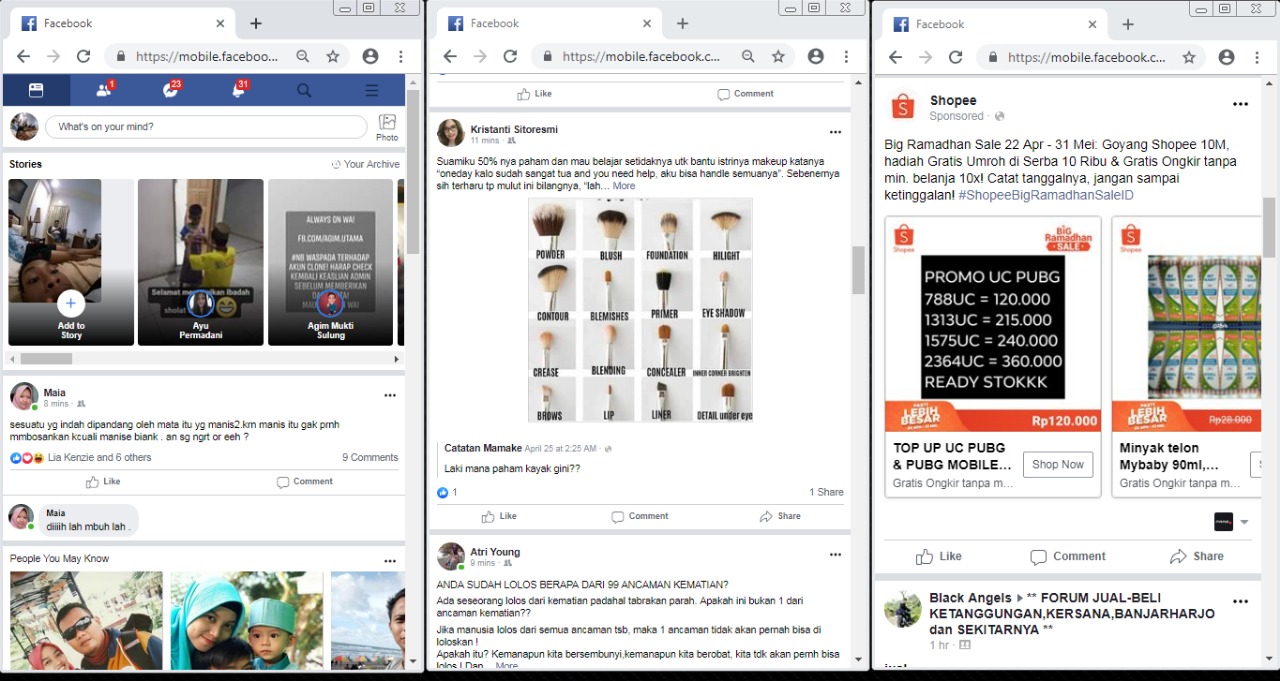Click the Photo icon beside status box

[387, 126]
